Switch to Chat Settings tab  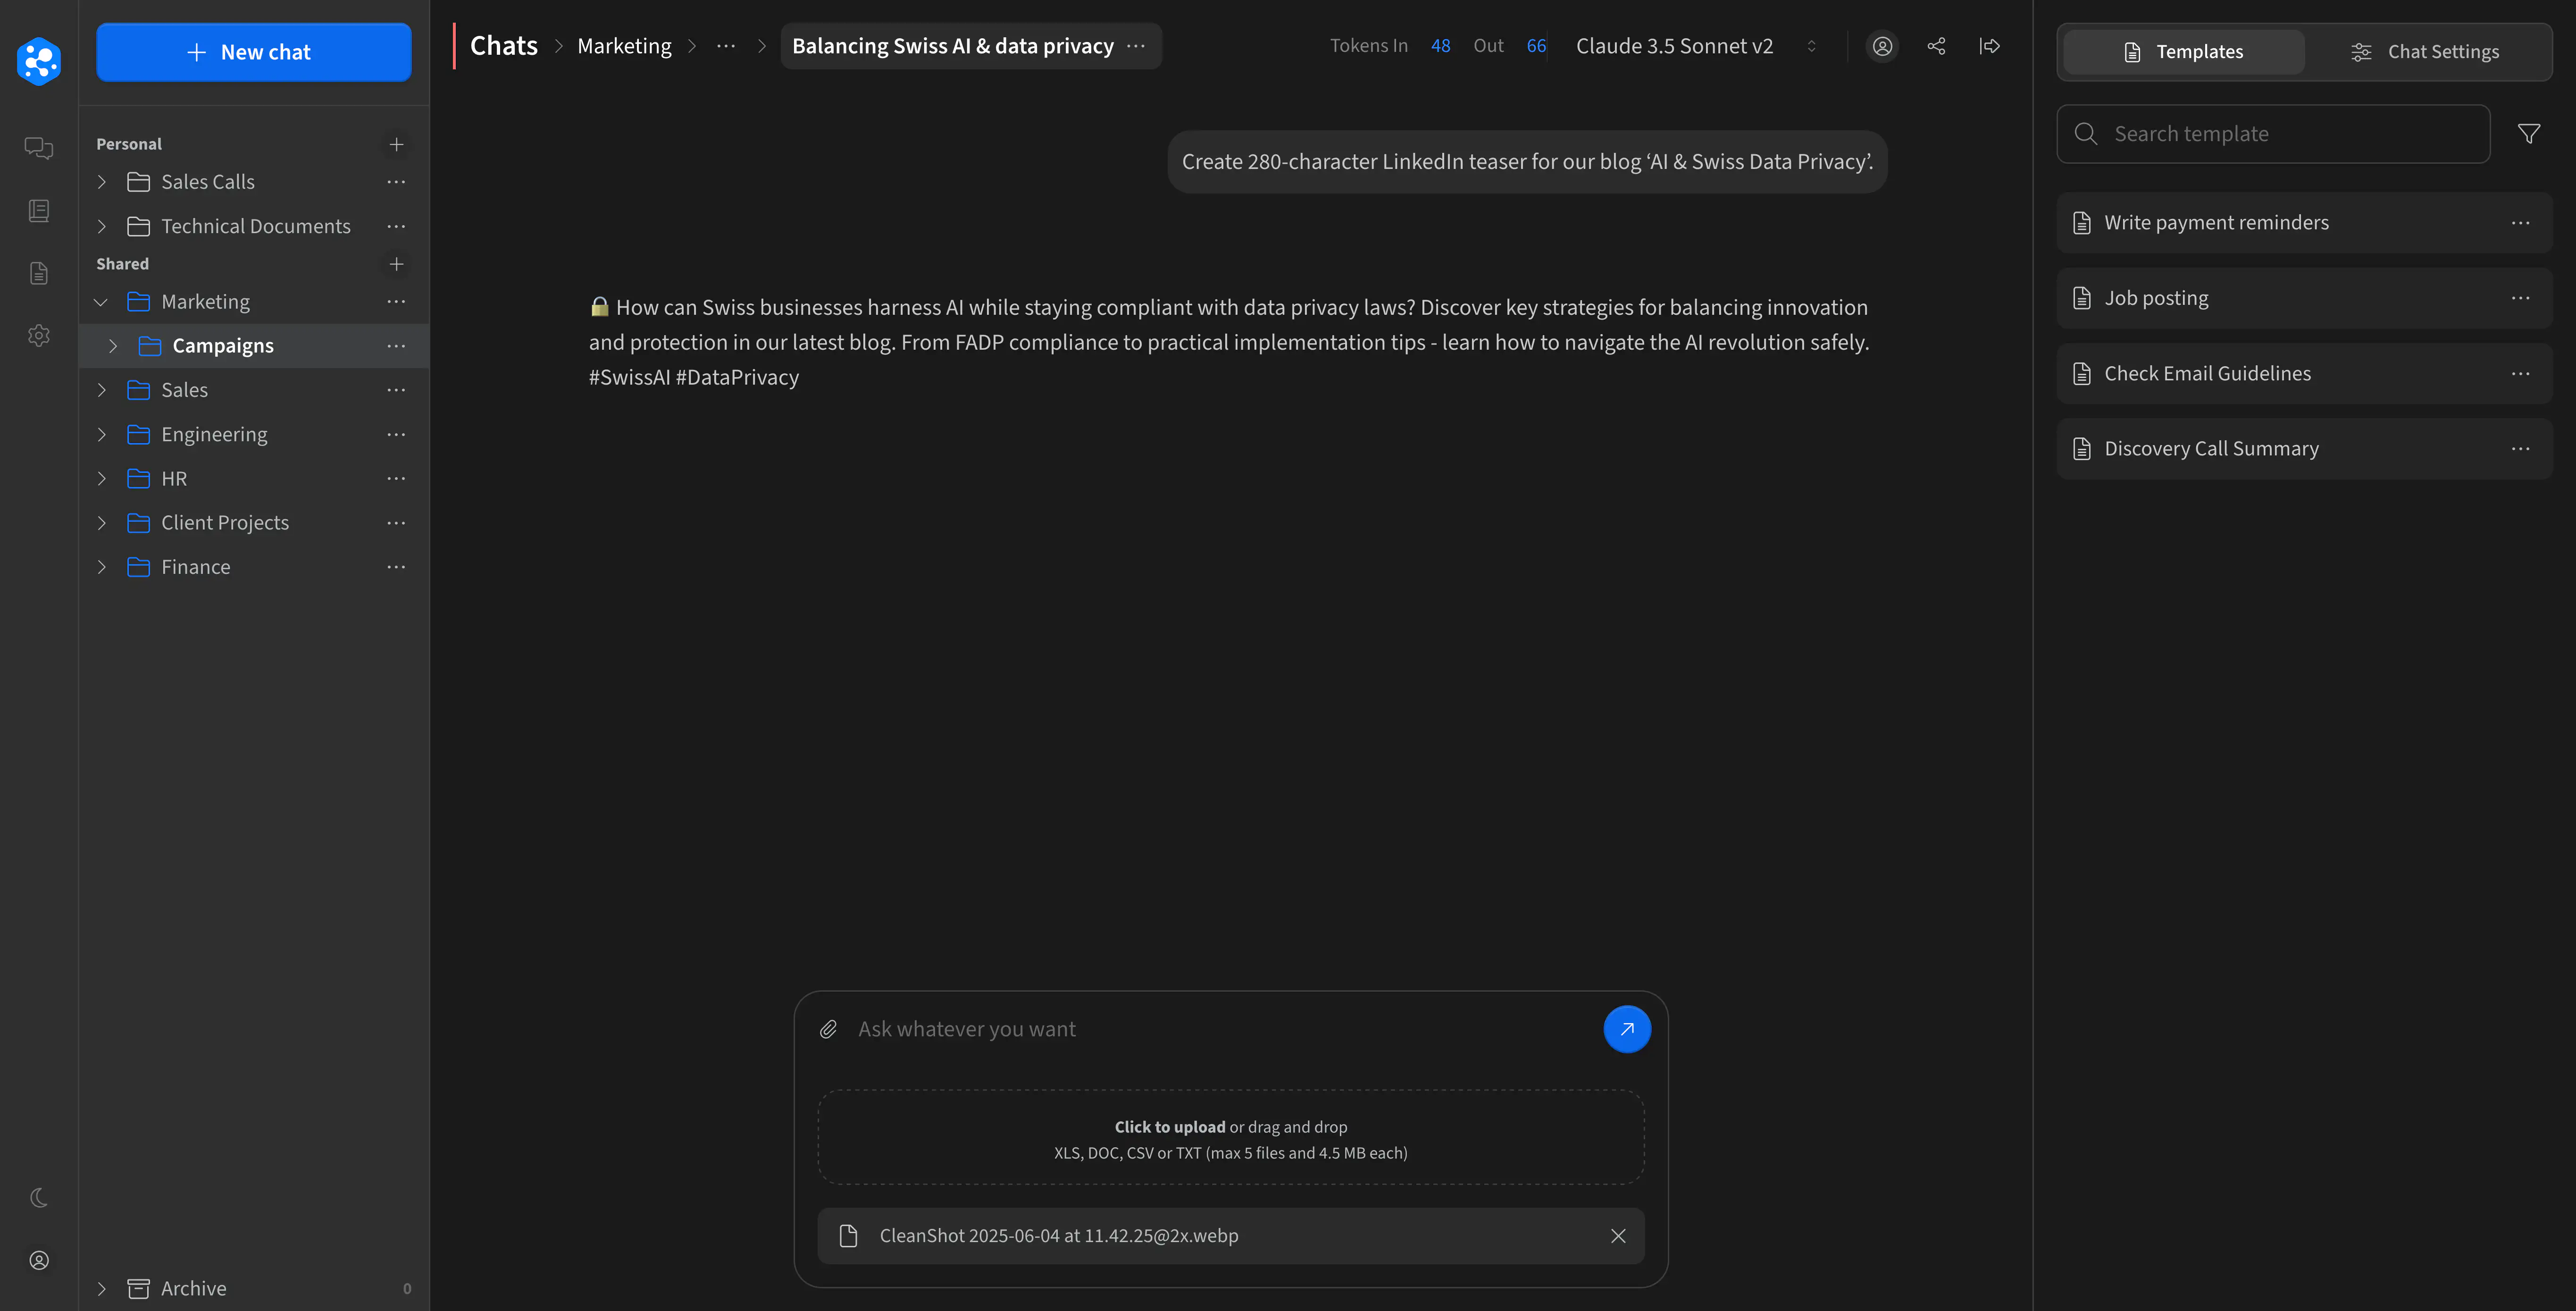(x=2425, y=52)
